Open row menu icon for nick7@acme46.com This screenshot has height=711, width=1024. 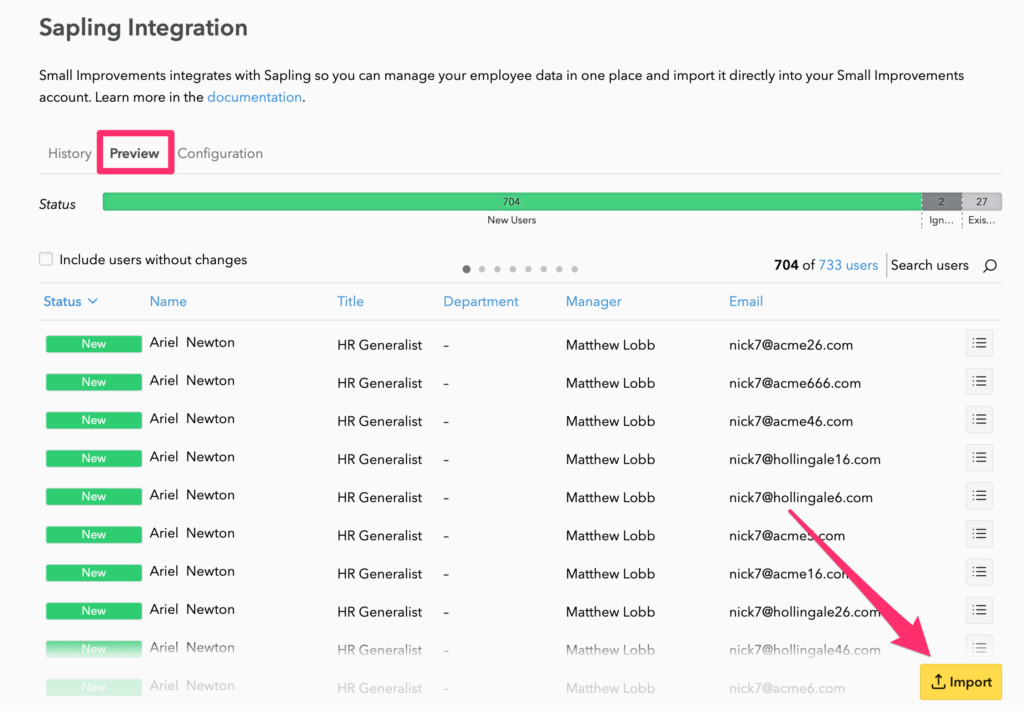[979, 420]
